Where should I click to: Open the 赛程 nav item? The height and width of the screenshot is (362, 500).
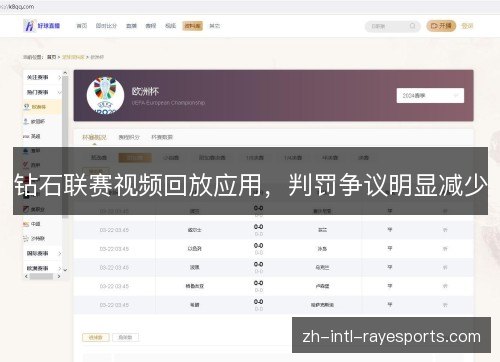pyautogui.click(x=151, y=26)
